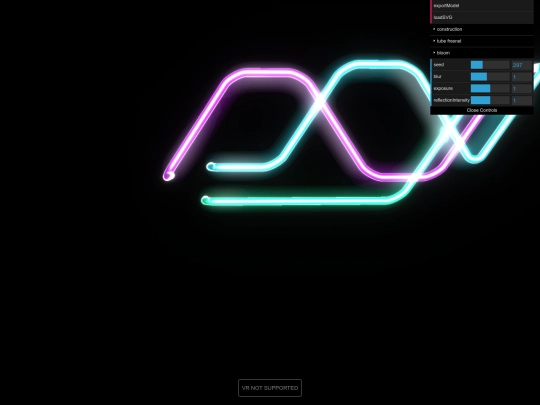Click the exposure value input field
Image resolution: width=540 pixels, height=405 pixels.
pos(522,88)
